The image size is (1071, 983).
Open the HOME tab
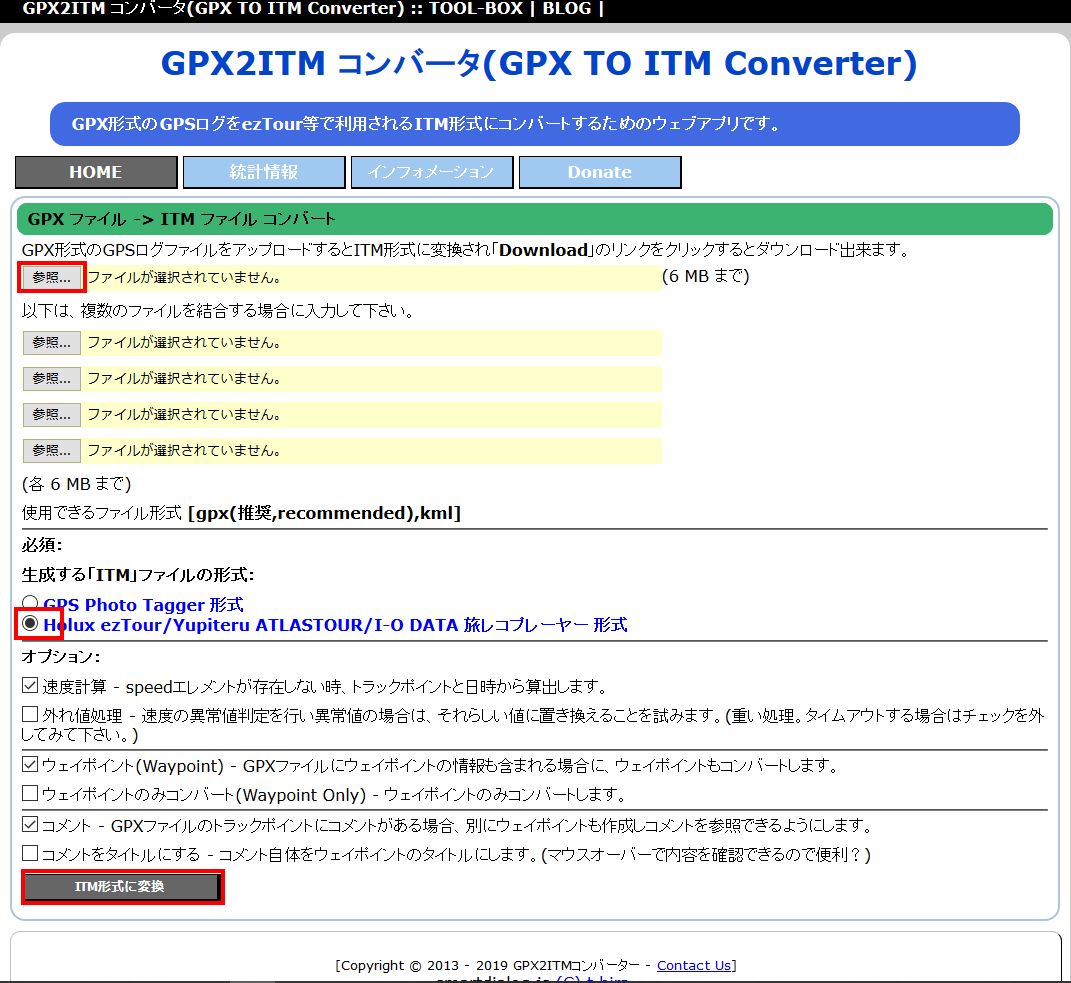click(96, 172)
